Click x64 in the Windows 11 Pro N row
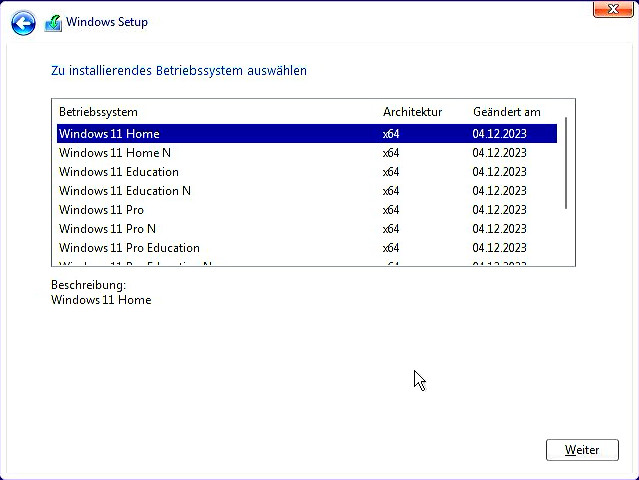Screen dimensions: 639x480 [391, 229]
